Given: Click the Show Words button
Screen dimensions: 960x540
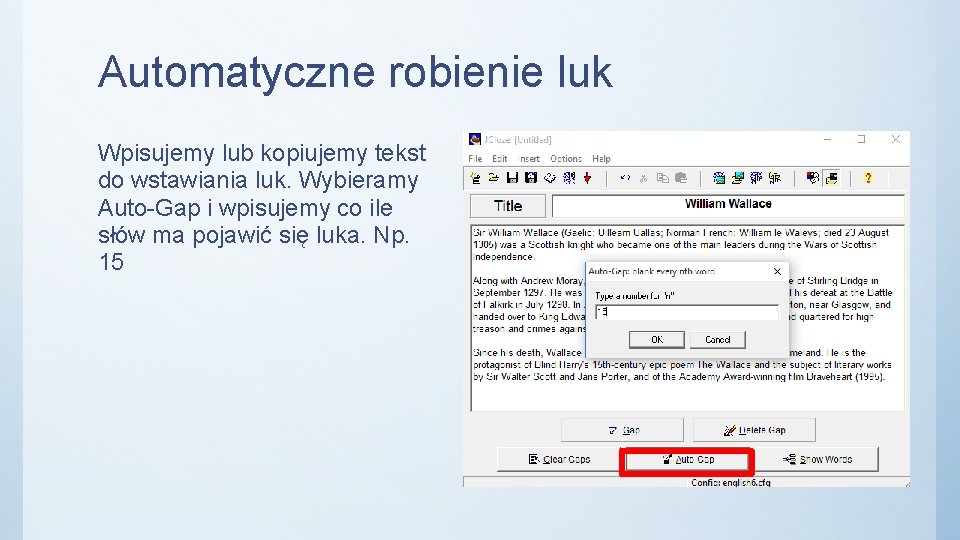Looking at the screenshot, I should pos(817,459).
